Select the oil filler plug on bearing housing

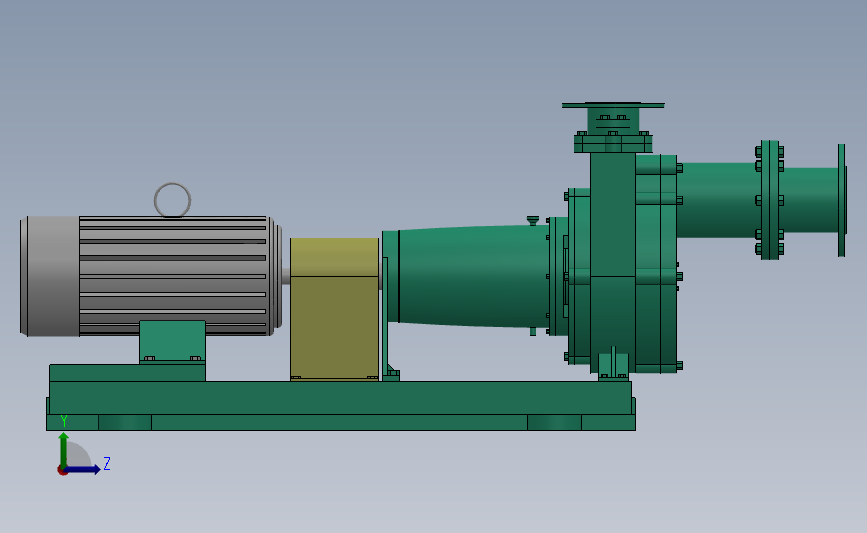pos(532,221)
